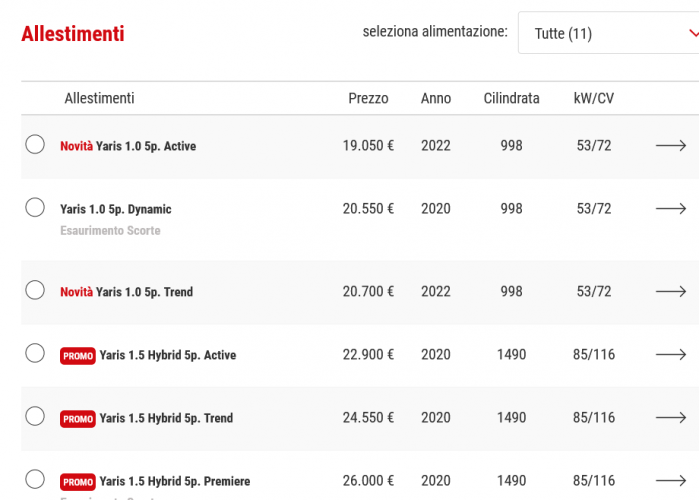Click arrow icon for Yaris 1.0 5p. Trend
The height and width of the screenshot is (500, 699).
pyautogui.click(x=670, y=292)
